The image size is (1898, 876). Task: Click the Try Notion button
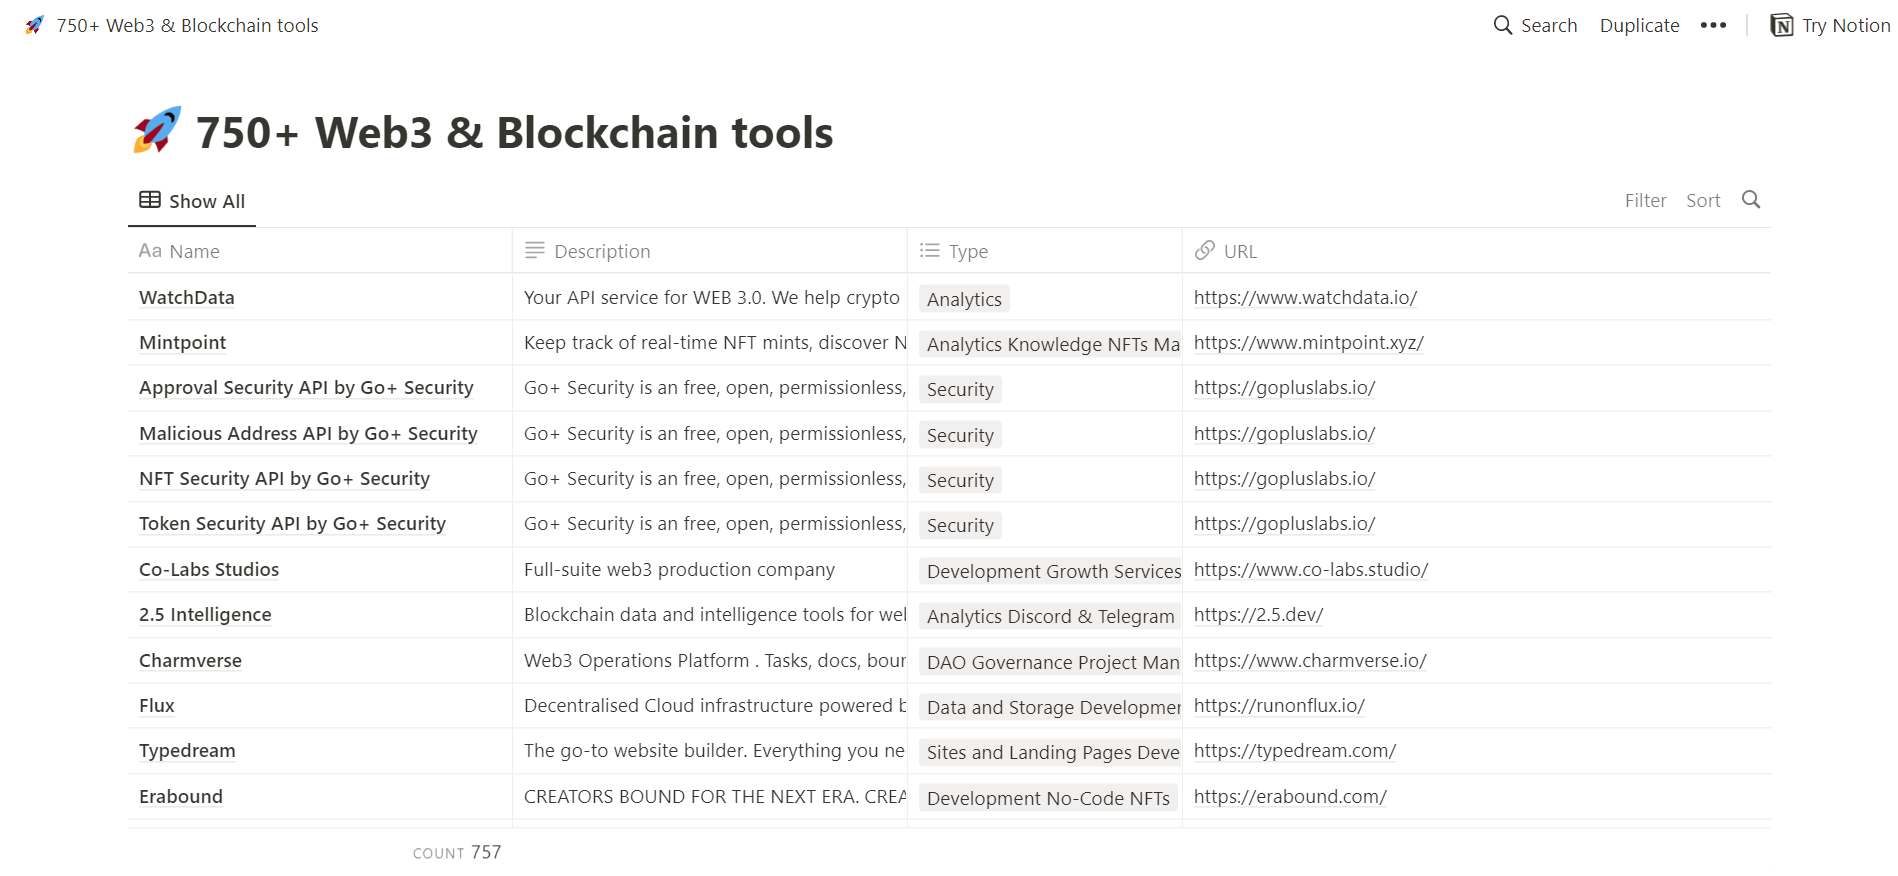[x=1830, y=25]
